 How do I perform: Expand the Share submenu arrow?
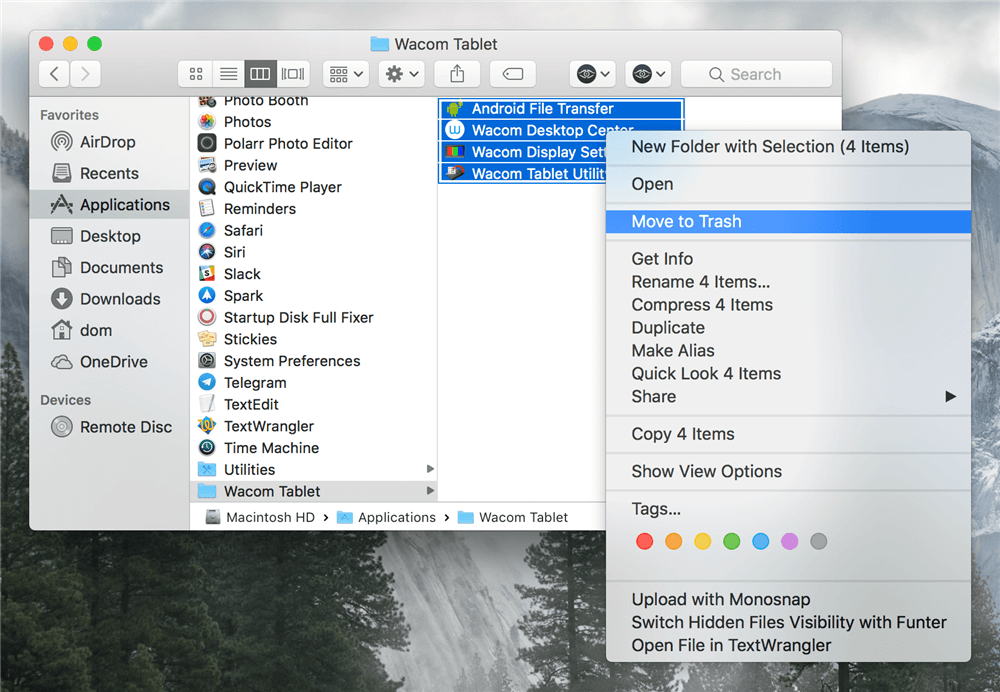click(x=950, y=397)
